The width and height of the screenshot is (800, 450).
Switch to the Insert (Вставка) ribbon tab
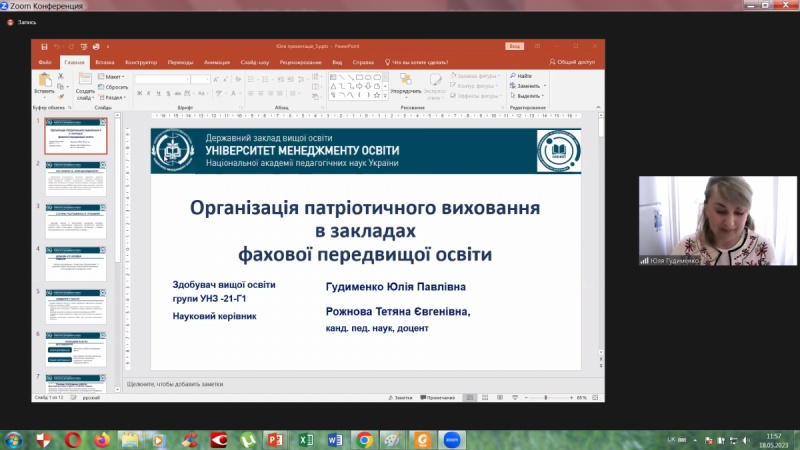(x=105, y=62)
